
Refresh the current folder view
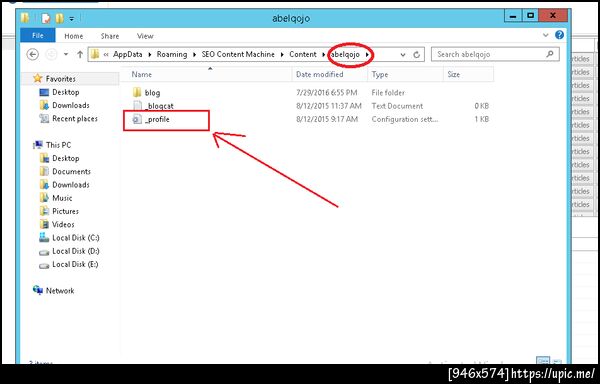point(417,55)
